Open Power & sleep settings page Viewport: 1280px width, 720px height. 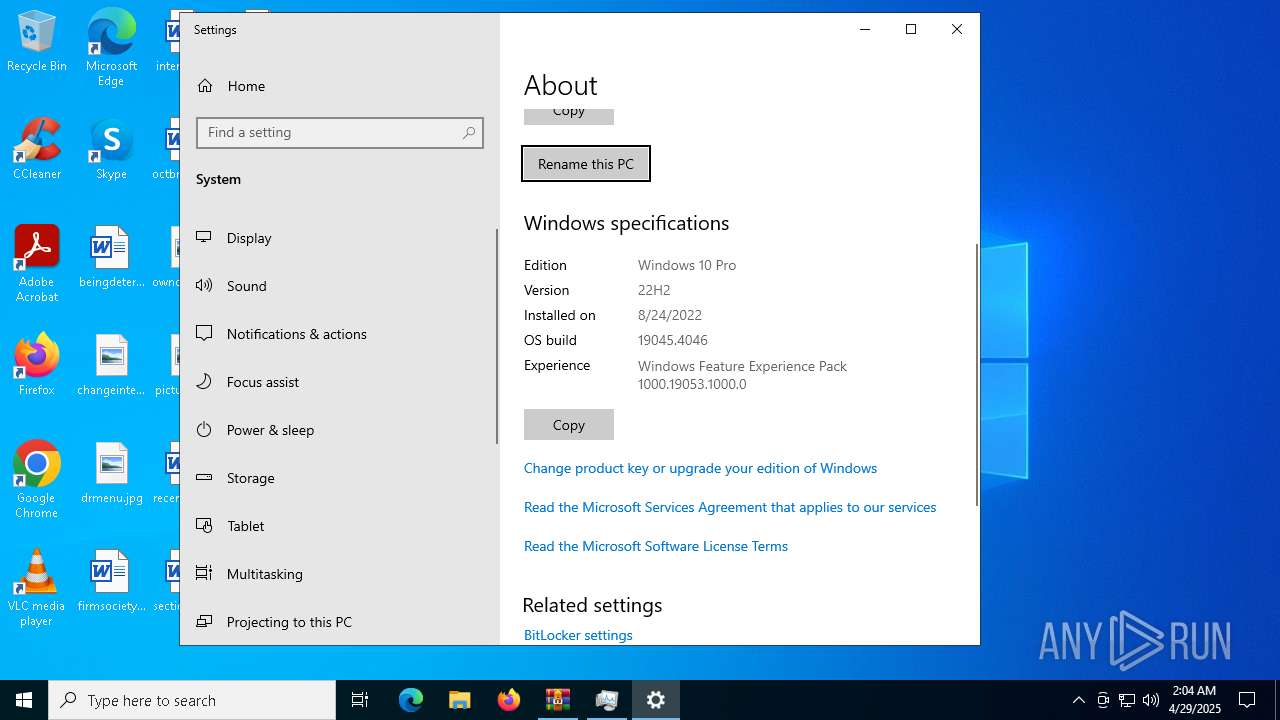(x=340, y=430)
